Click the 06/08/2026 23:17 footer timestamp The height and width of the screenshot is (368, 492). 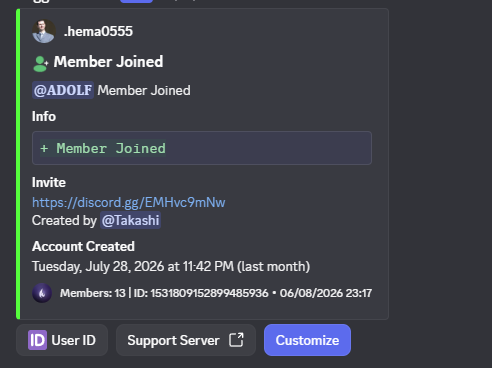click(x=326, y=293)
